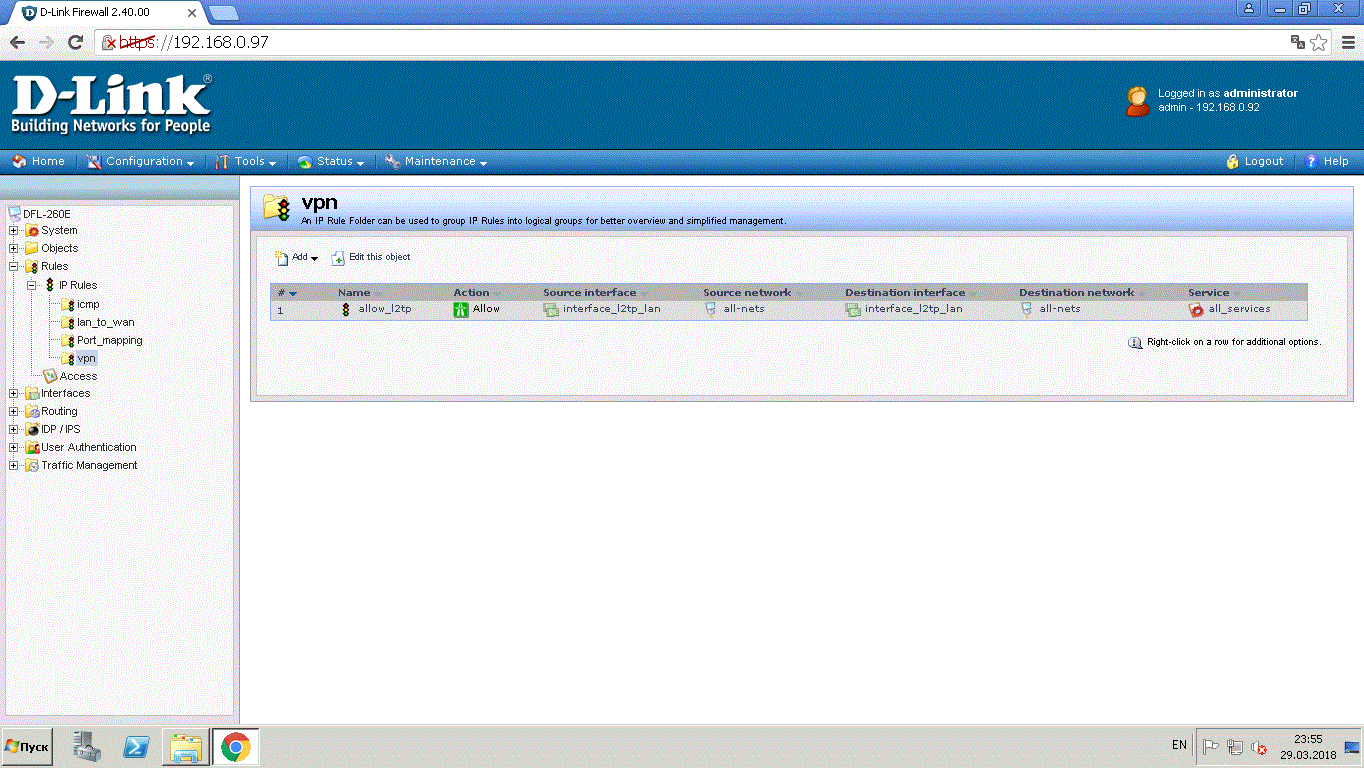Select the vpn rule folder in tree

pyautogui.click(x=86, y=358)
